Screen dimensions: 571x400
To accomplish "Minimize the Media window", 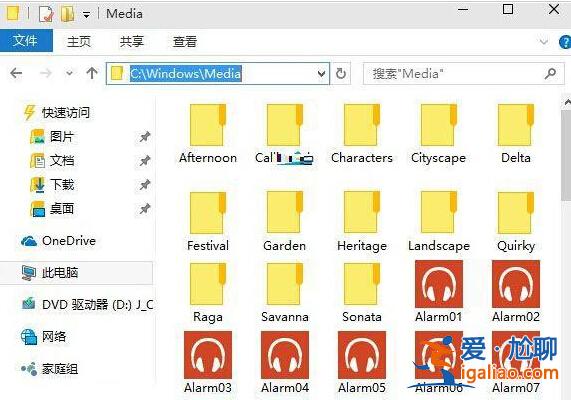I will [463, 9].
